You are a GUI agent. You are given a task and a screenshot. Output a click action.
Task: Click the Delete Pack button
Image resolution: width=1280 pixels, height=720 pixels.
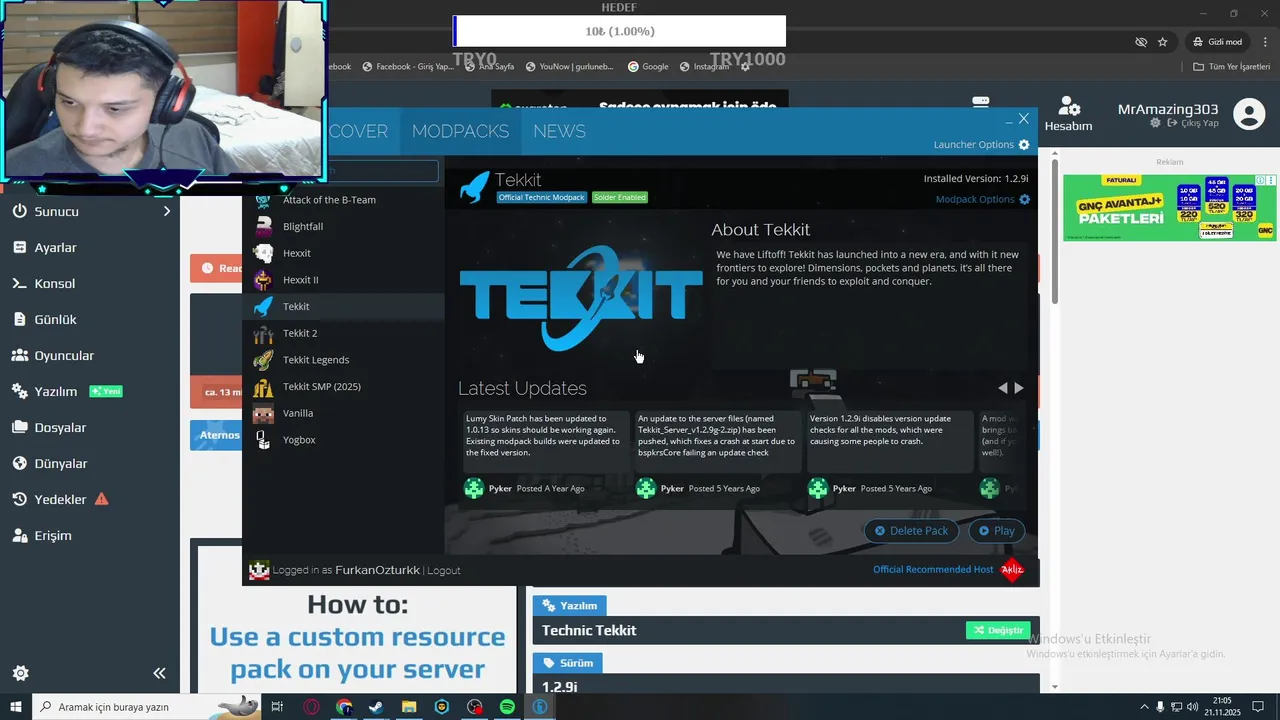[911, 531]
